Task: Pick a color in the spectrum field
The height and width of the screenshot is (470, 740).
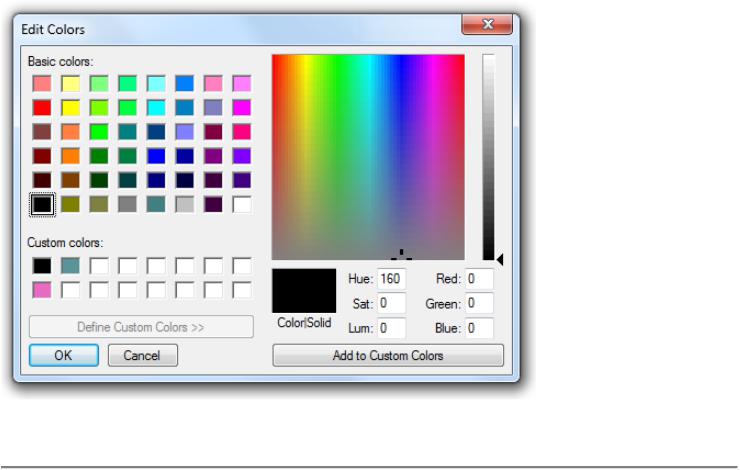Action: click(x=368, y=157)
